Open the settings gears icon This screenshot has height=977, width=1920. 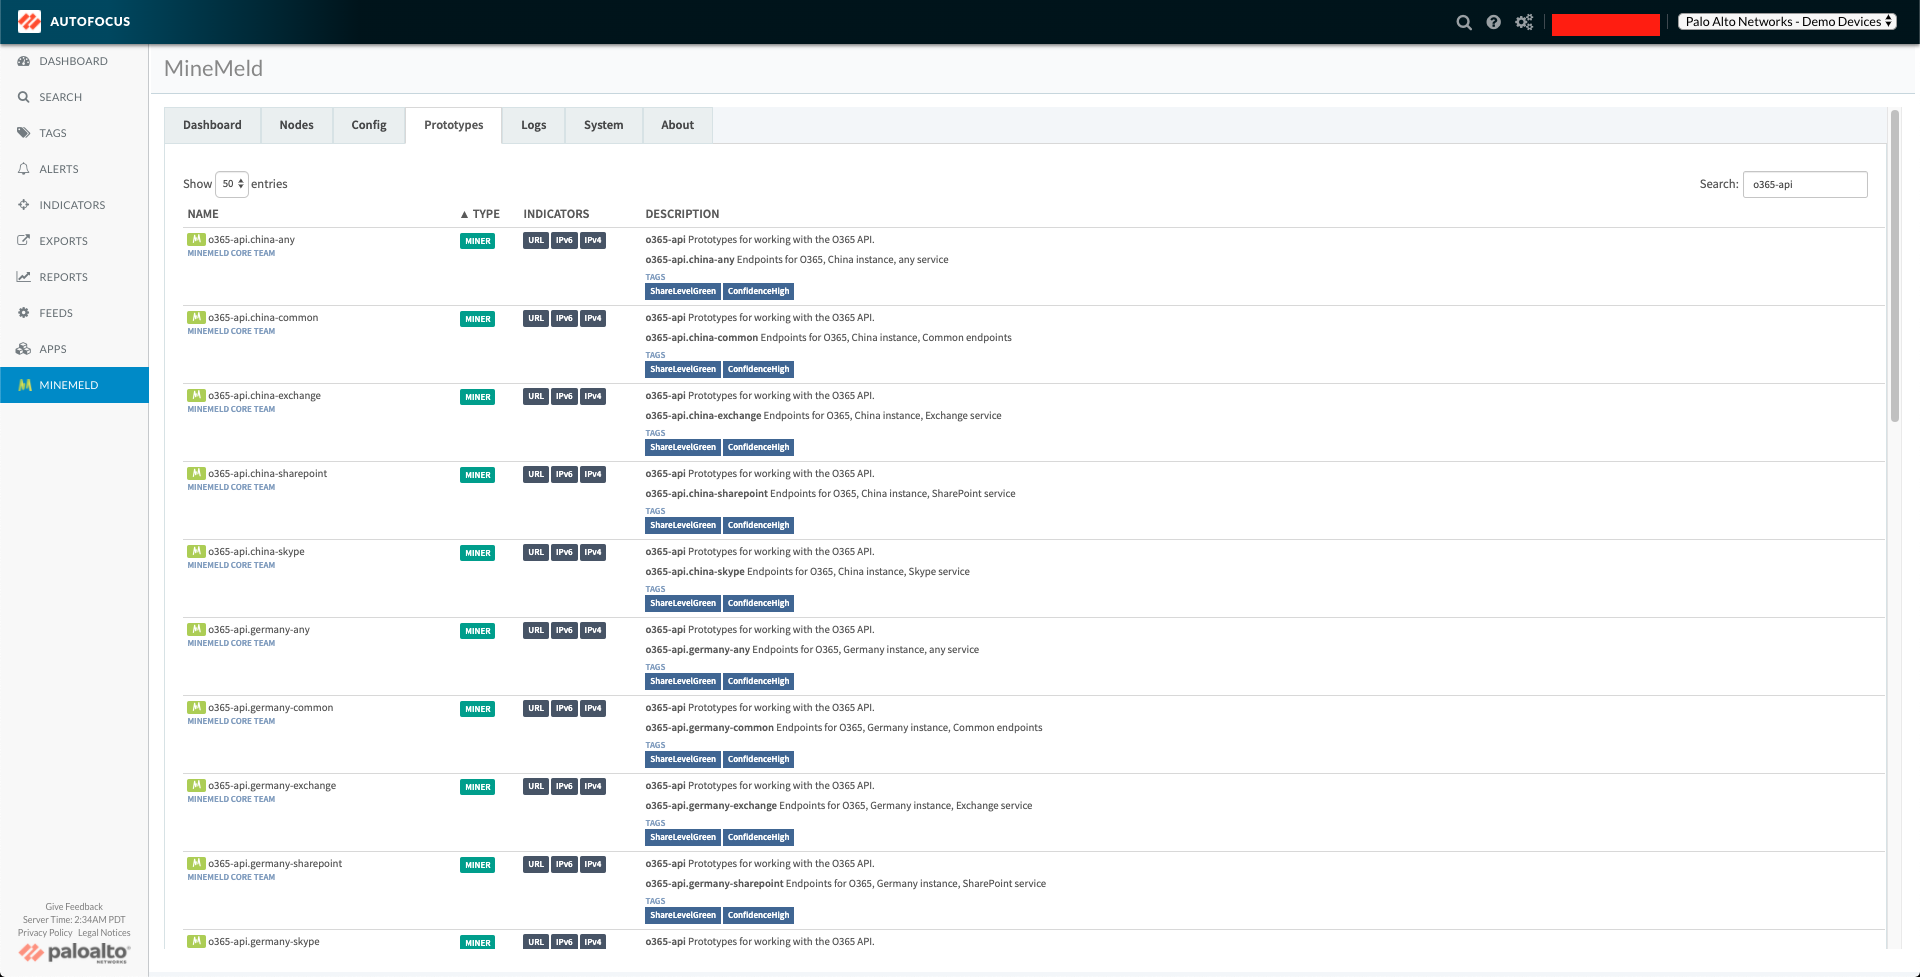pyautogui.click(x=1524, y=22)
